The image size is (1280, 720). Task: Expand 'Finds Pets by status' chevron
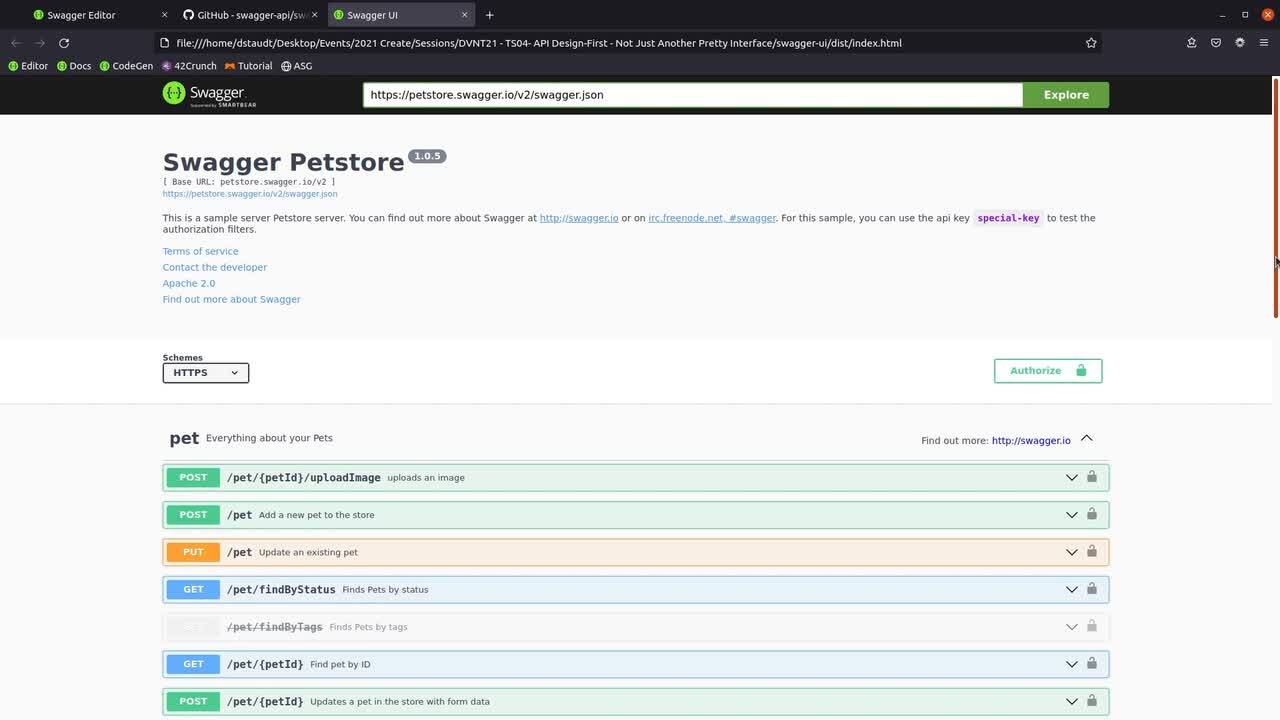point(1071,590)
